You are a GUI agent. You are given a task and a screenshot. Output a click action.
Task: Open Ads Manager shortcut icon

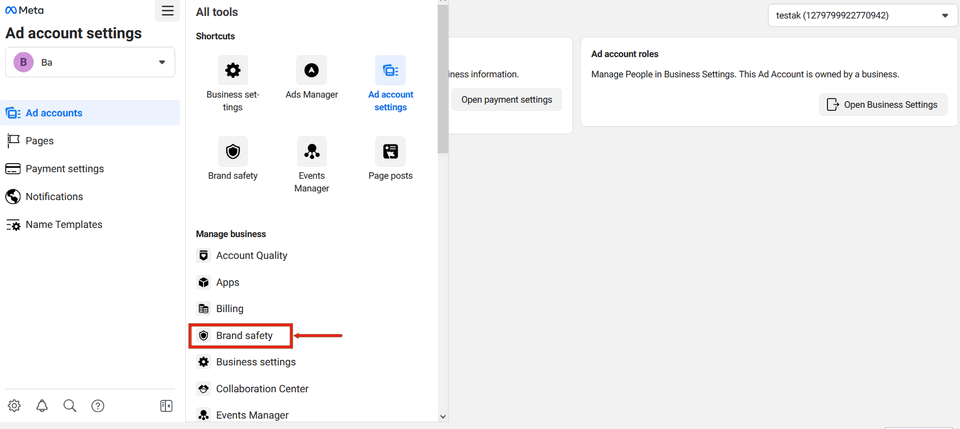311,71
